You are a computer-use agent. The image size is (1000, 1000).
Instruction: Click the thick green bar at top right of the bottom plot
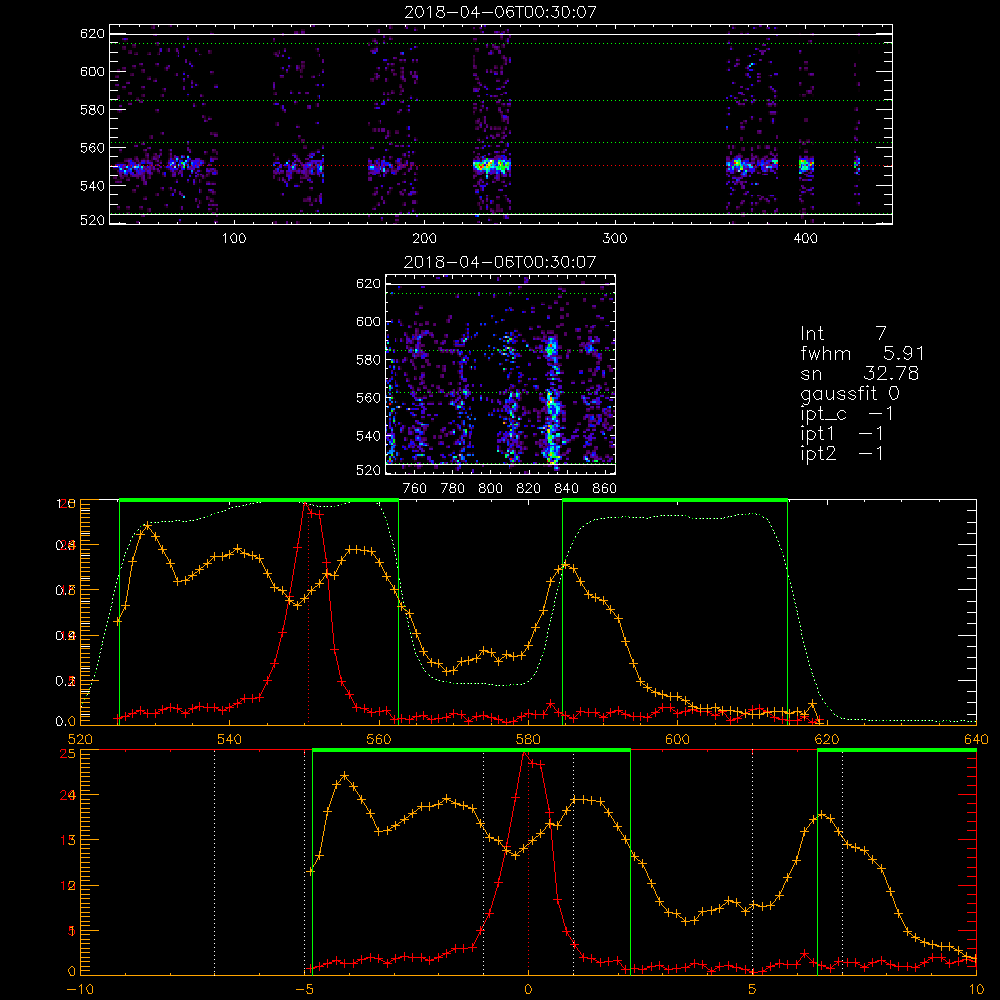pos(897,750)
